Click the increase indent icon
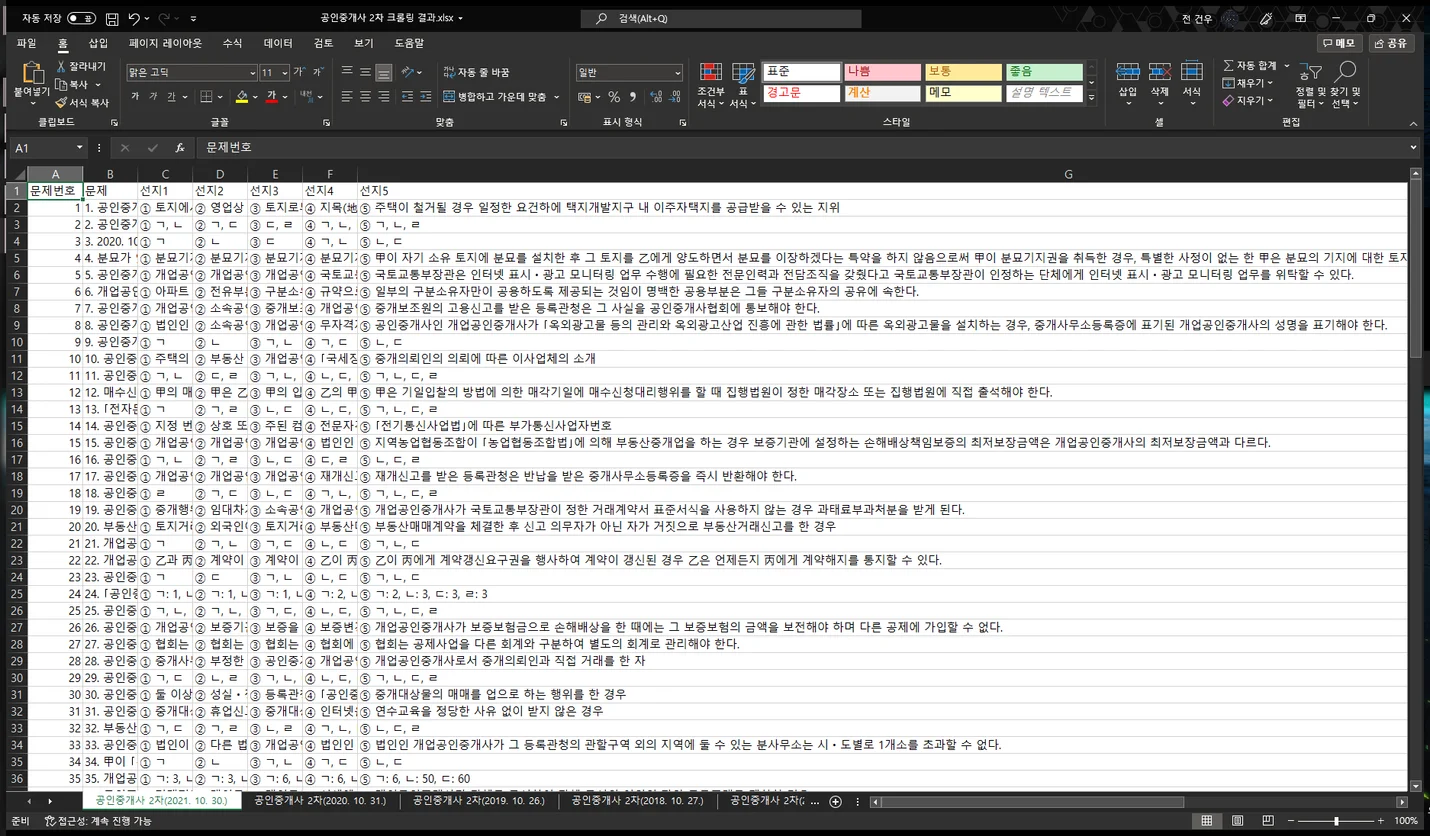1430x836 pixels. click(426, 97)
